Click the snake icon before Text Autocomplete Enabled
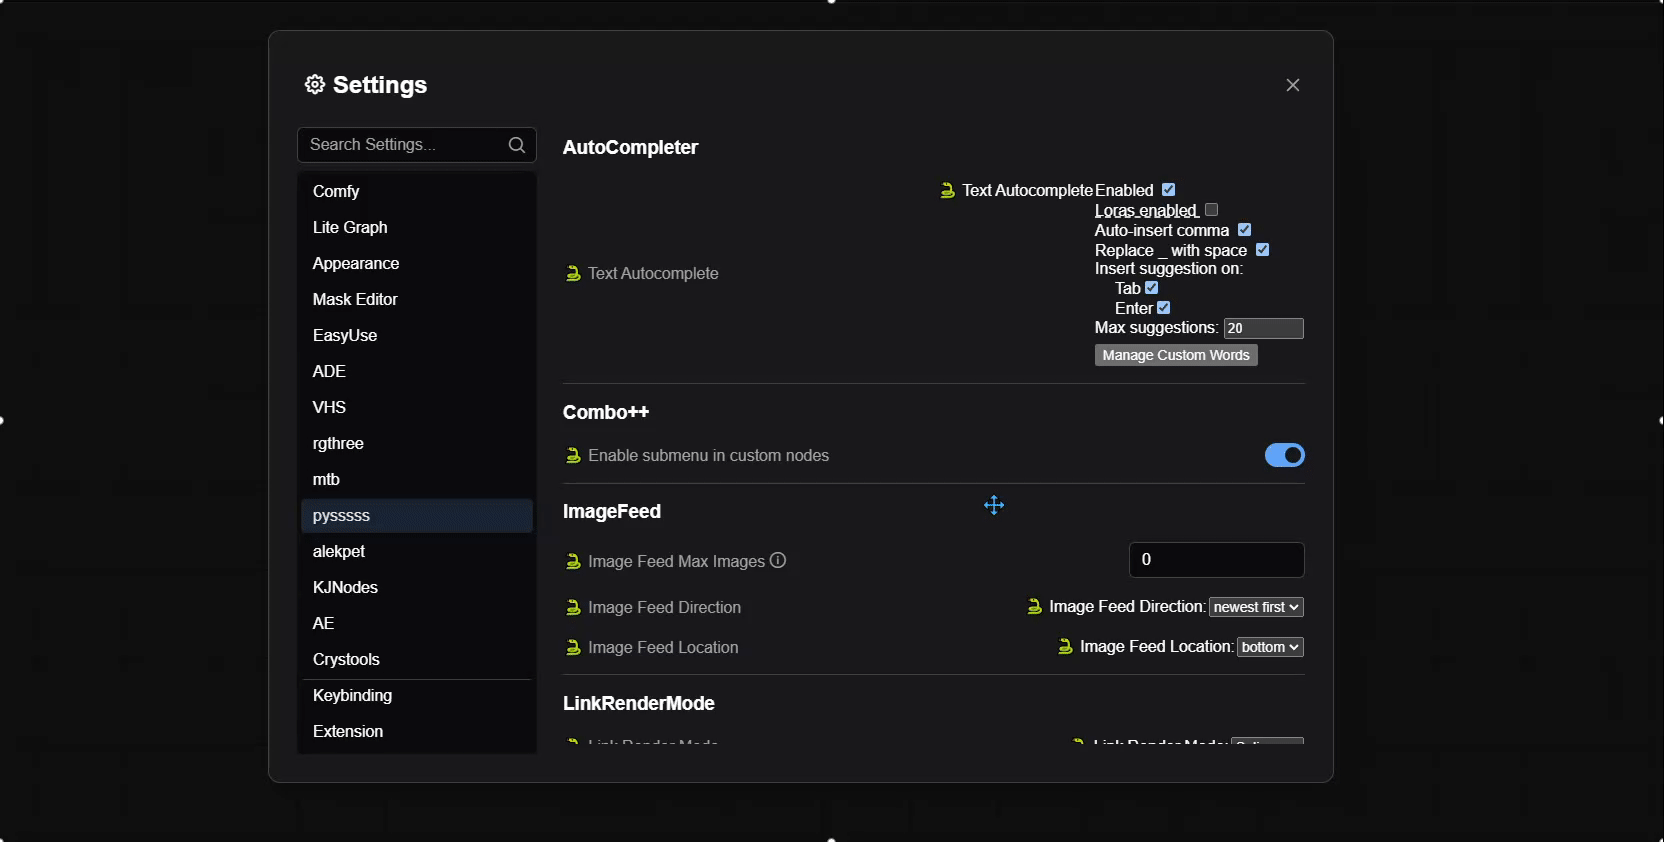Screen dimensions: 1664x842 (x=947, y=190)
